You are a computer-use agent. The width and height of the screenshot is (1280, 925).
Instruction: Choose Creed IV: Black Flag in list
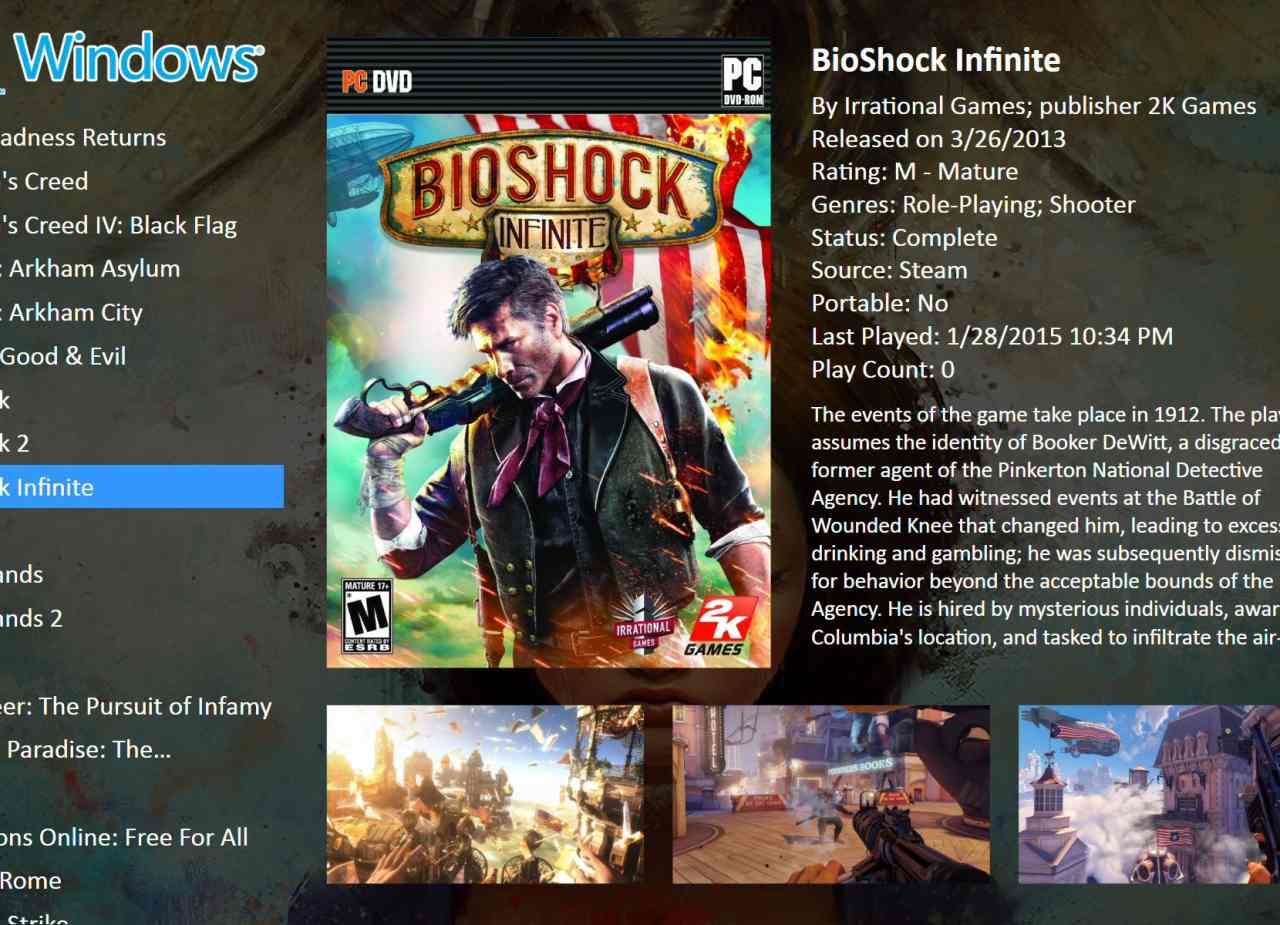[x=118, y=225]
